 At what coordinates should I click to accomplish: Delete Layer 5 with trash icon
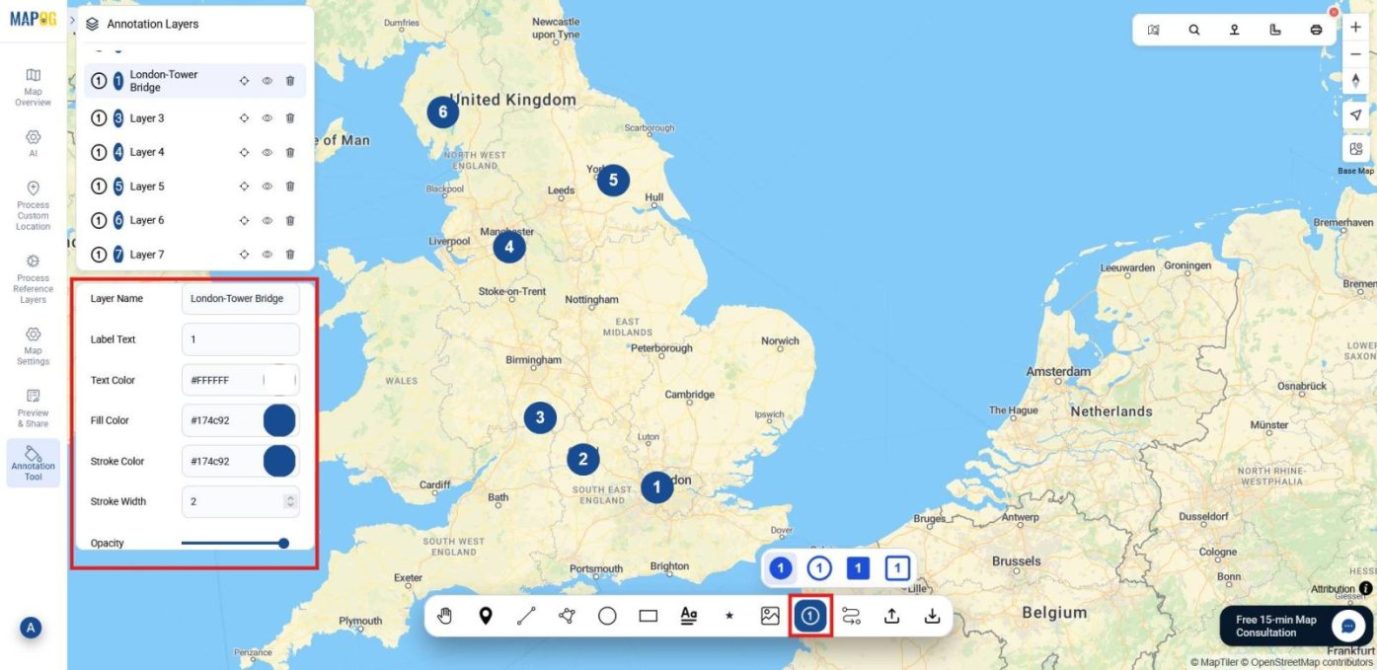(290, 186)
